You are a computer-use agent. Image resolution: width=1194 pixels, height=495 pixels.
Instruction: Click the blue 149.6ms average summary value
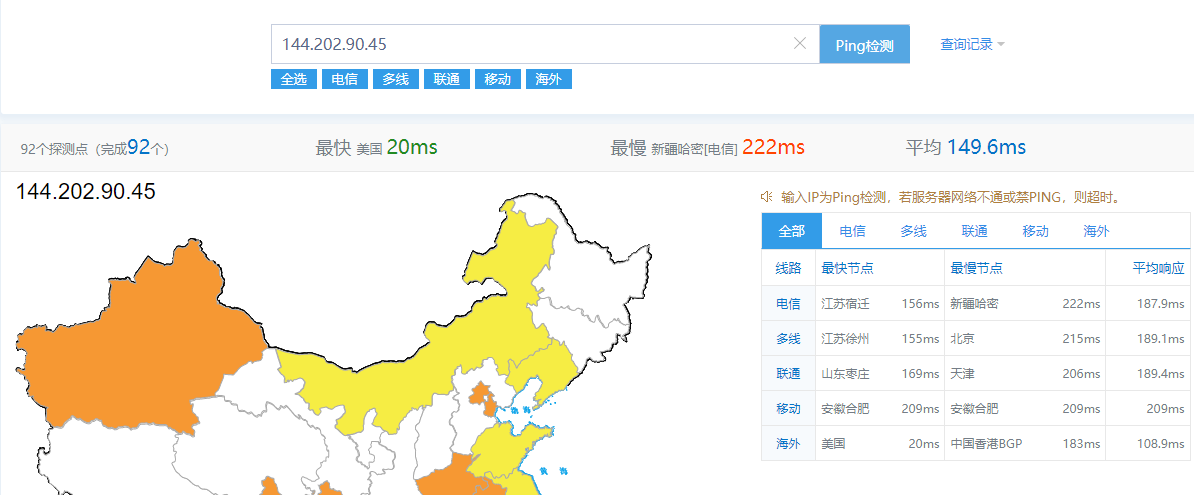(986, 148)
